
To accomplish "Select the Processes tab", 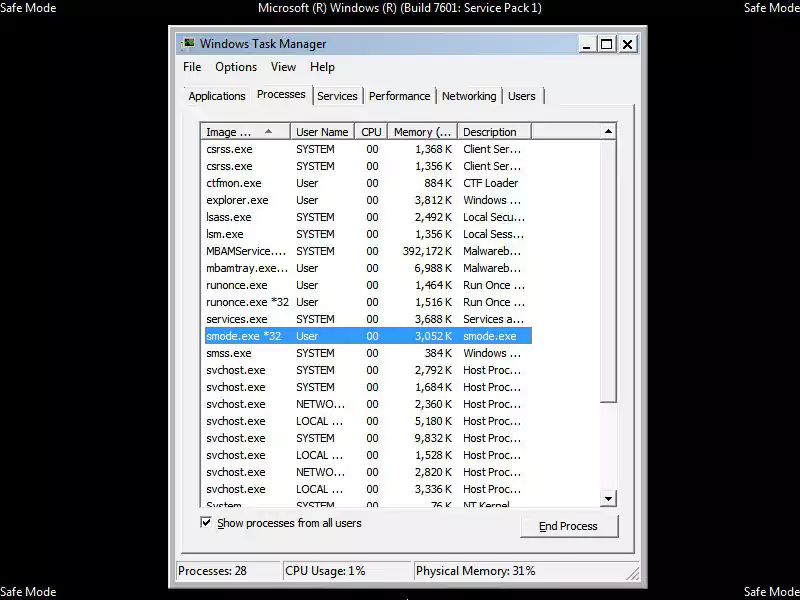I will coord(281,94).
